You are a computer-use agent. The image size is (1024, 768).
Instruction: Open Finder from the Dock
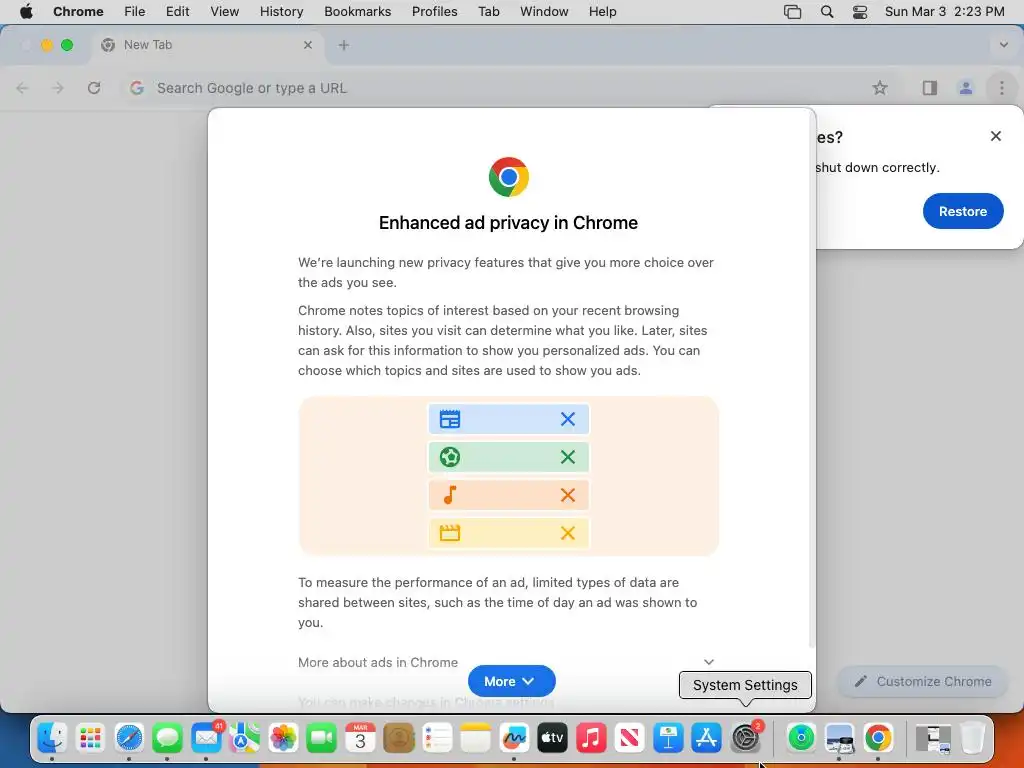tap(52, 738)
